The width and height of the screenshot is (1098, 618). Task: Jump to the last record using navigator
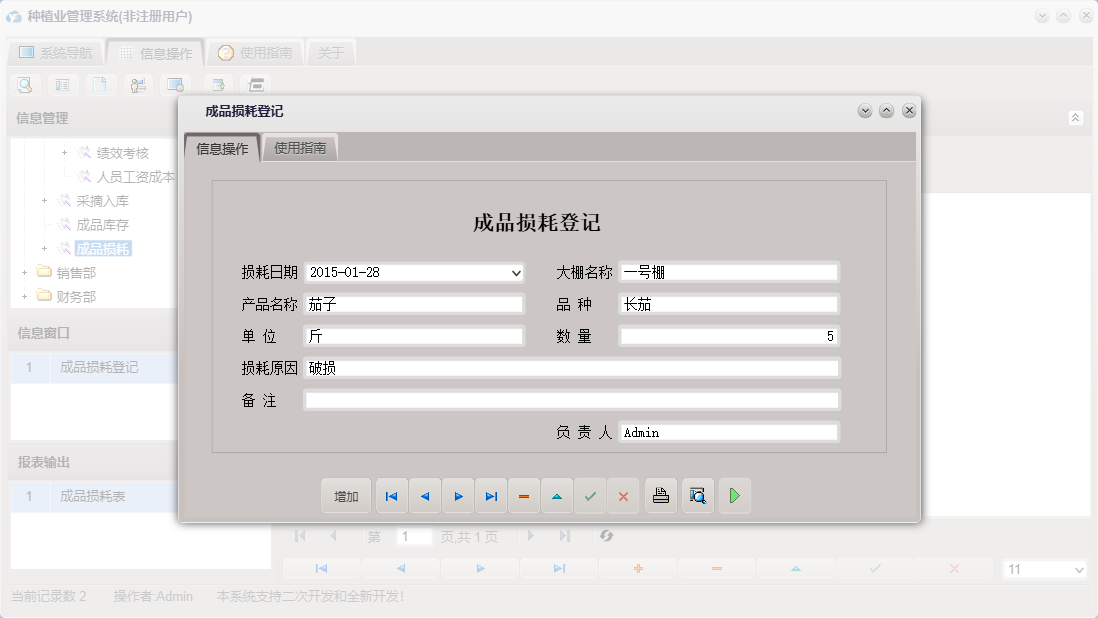tap(491, 495)
